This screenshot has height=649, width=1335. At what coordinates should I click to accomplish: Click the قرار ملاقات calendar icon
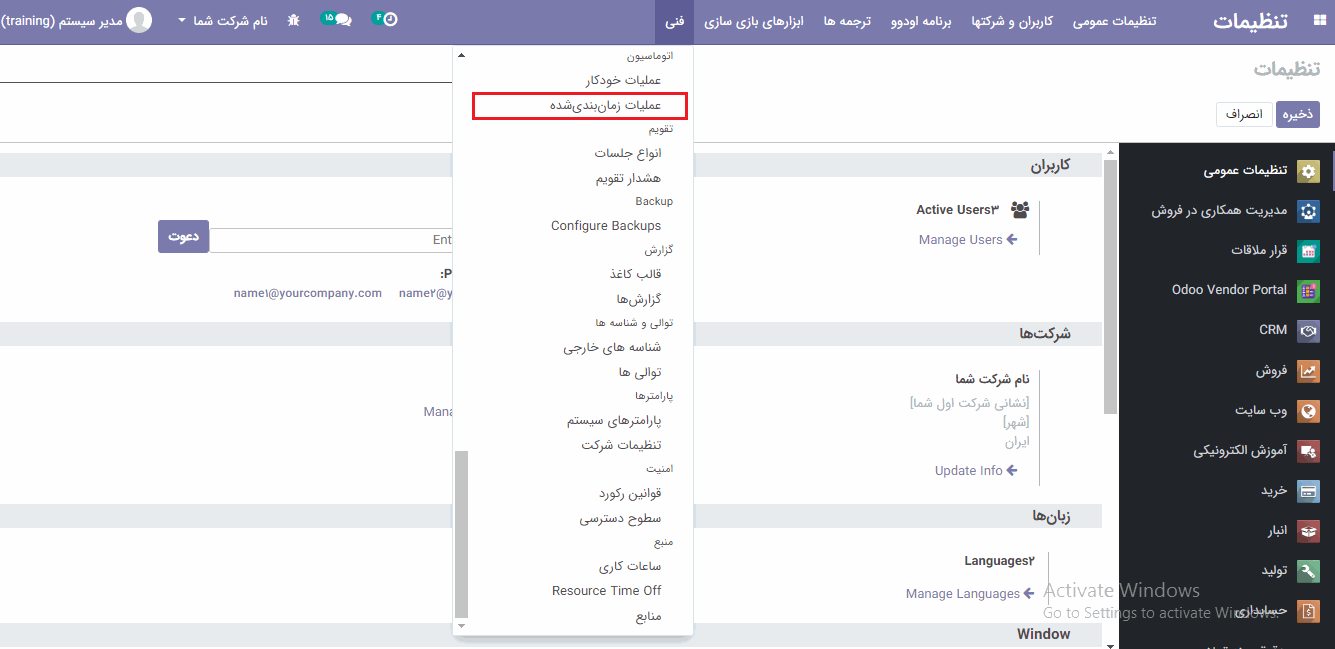pos(1308,251)
